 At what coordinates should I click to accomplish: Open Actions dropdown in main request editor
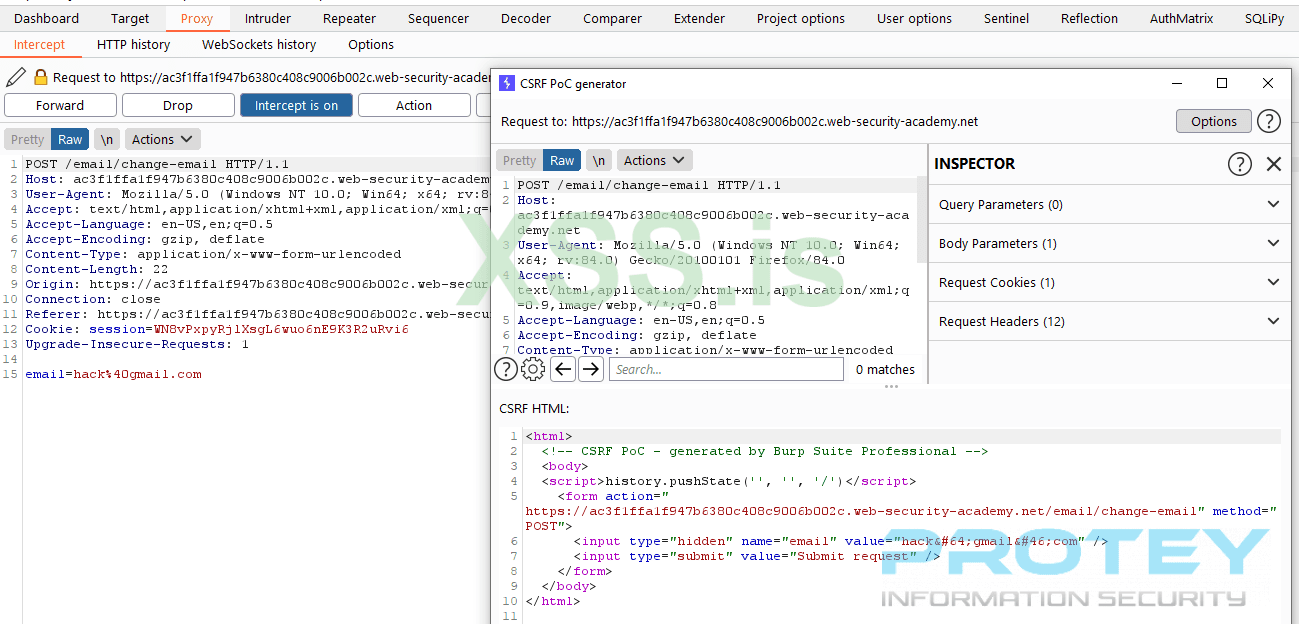pos(162,139)
